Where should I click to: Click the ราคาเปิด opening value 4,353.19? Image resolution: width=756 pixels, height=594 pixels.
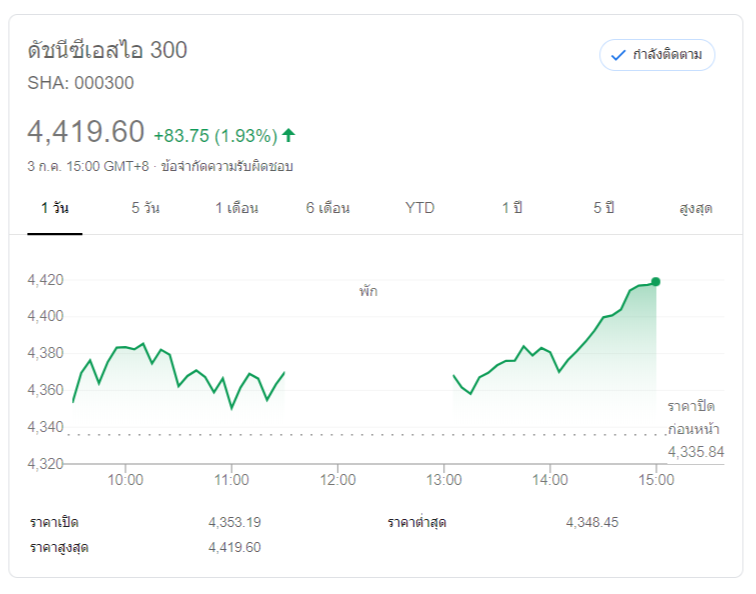234,522
